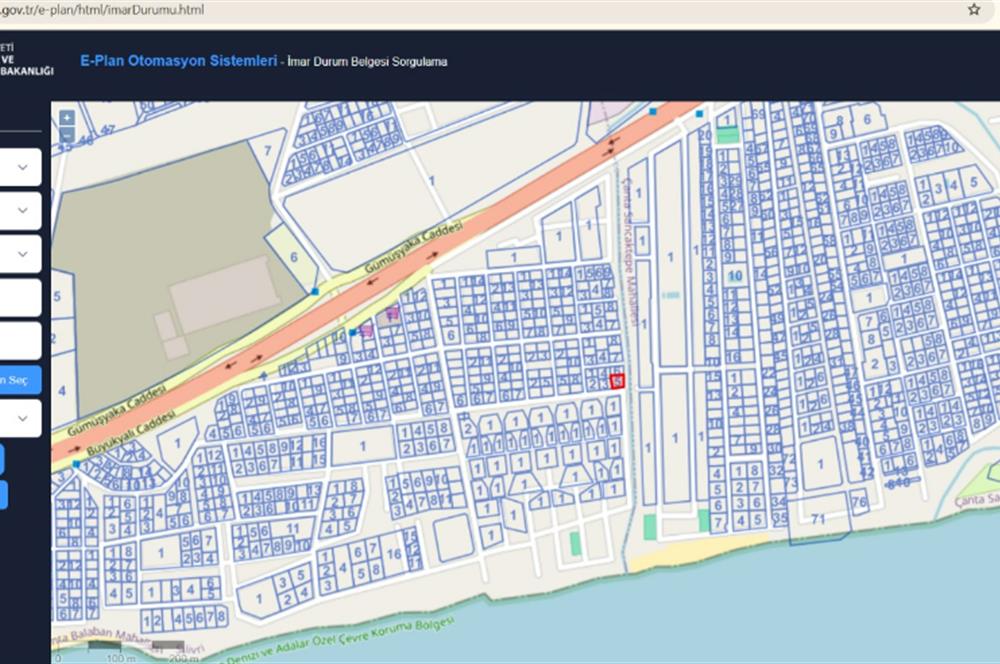Open the dropdown directly below the Seç button

pyautogui.click(x=21, y=417)
